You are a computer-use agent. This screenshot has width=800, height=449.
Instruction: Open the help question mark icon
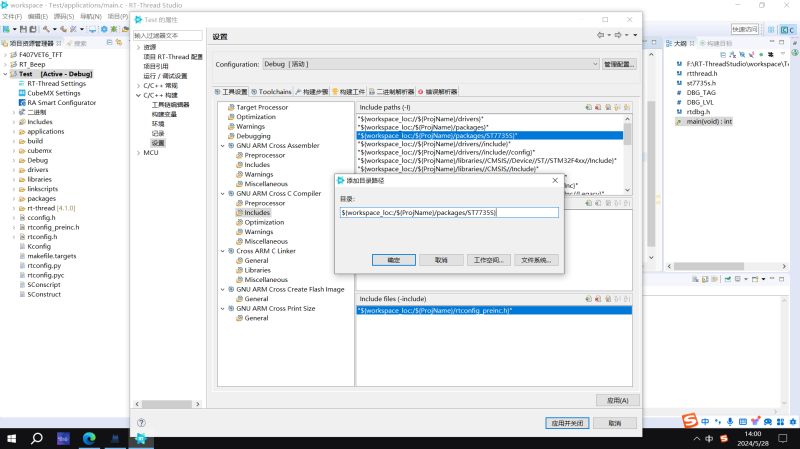[141, 422]
